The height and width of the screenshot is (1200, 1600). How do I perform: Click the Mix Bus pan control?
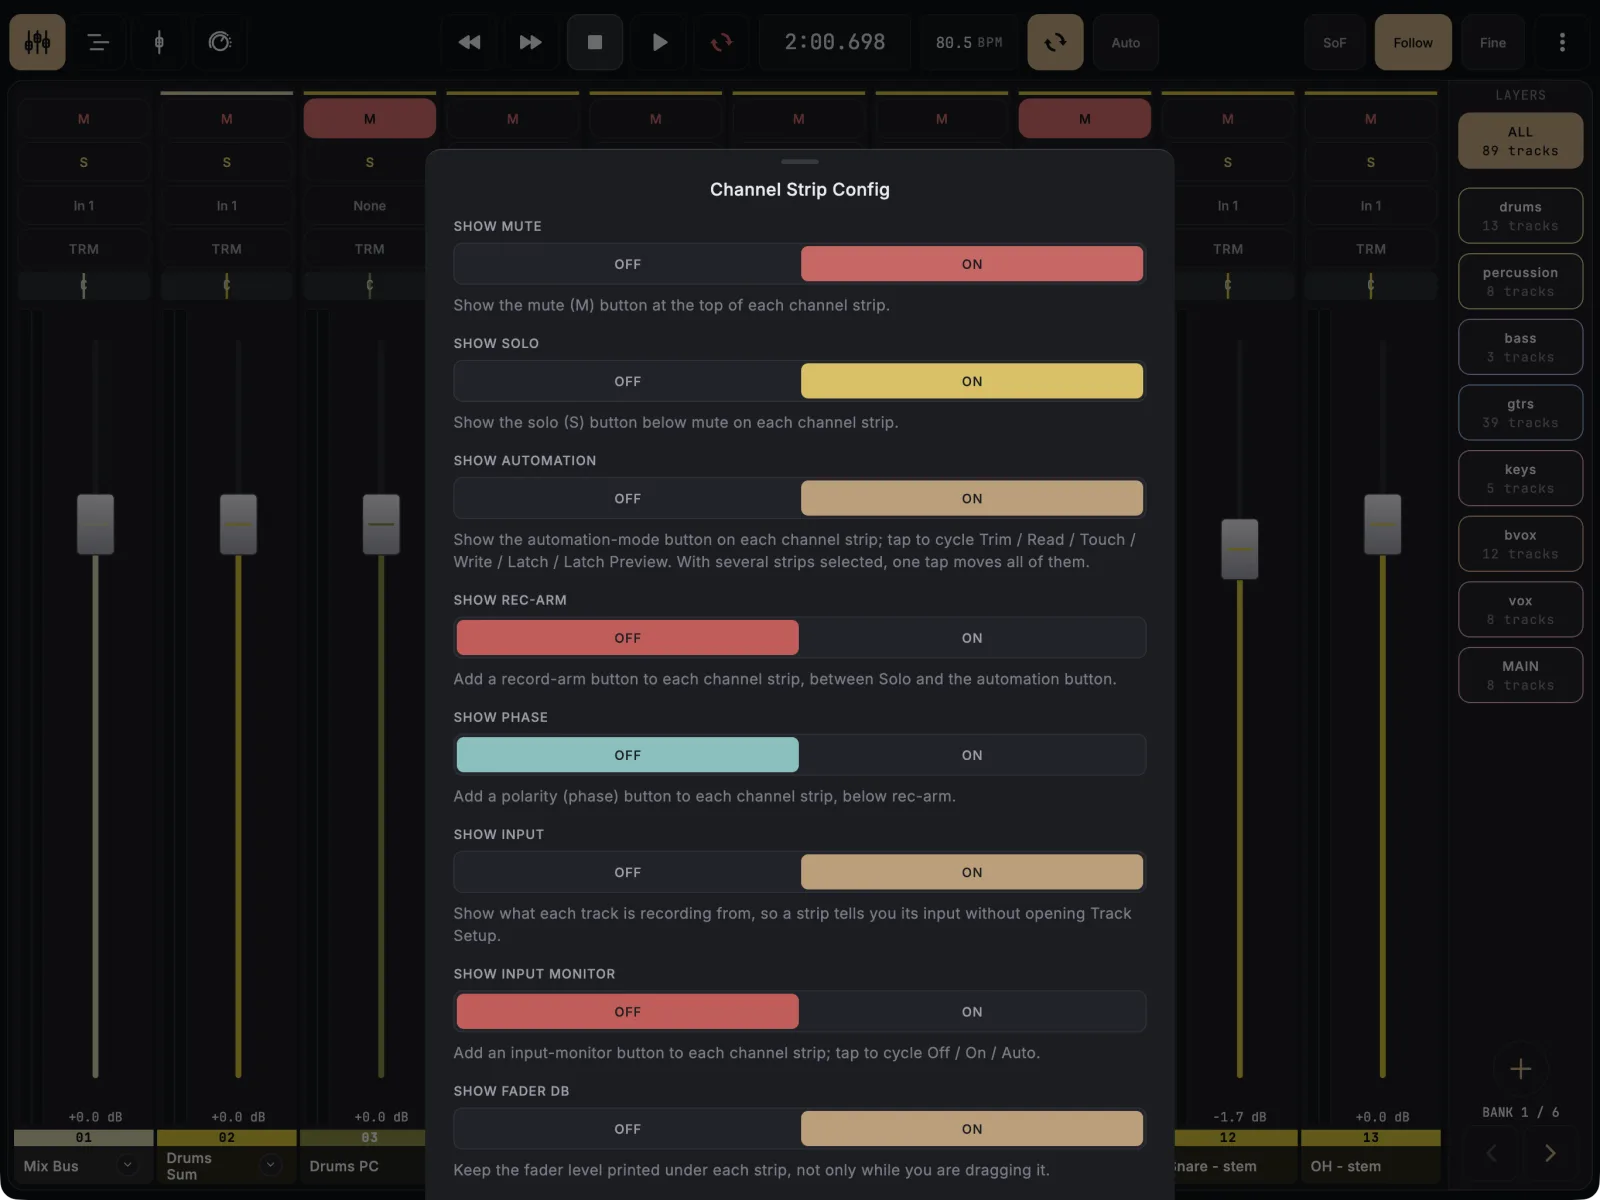click(84, 286)
